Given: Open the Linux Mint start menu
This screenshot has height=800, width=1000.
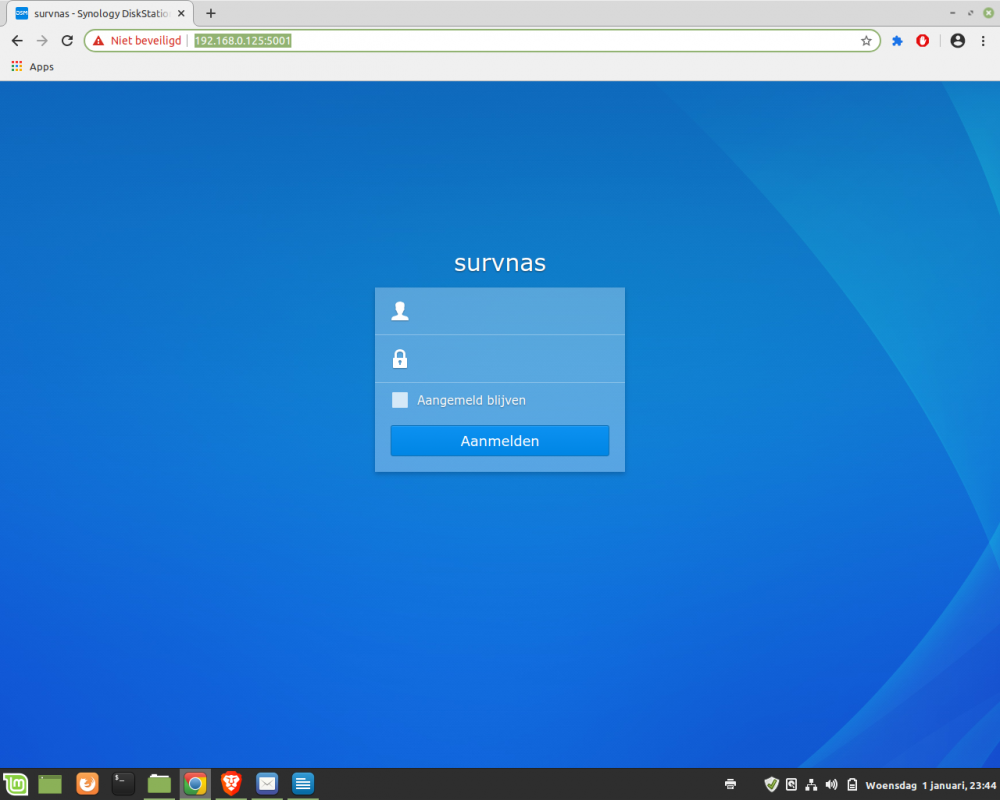Looking at the screenshot, I should point(15,784).
